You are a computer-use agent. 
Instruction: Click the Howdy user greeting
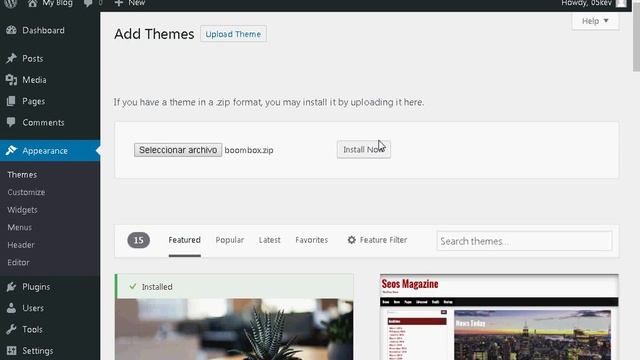pos(587,3)
